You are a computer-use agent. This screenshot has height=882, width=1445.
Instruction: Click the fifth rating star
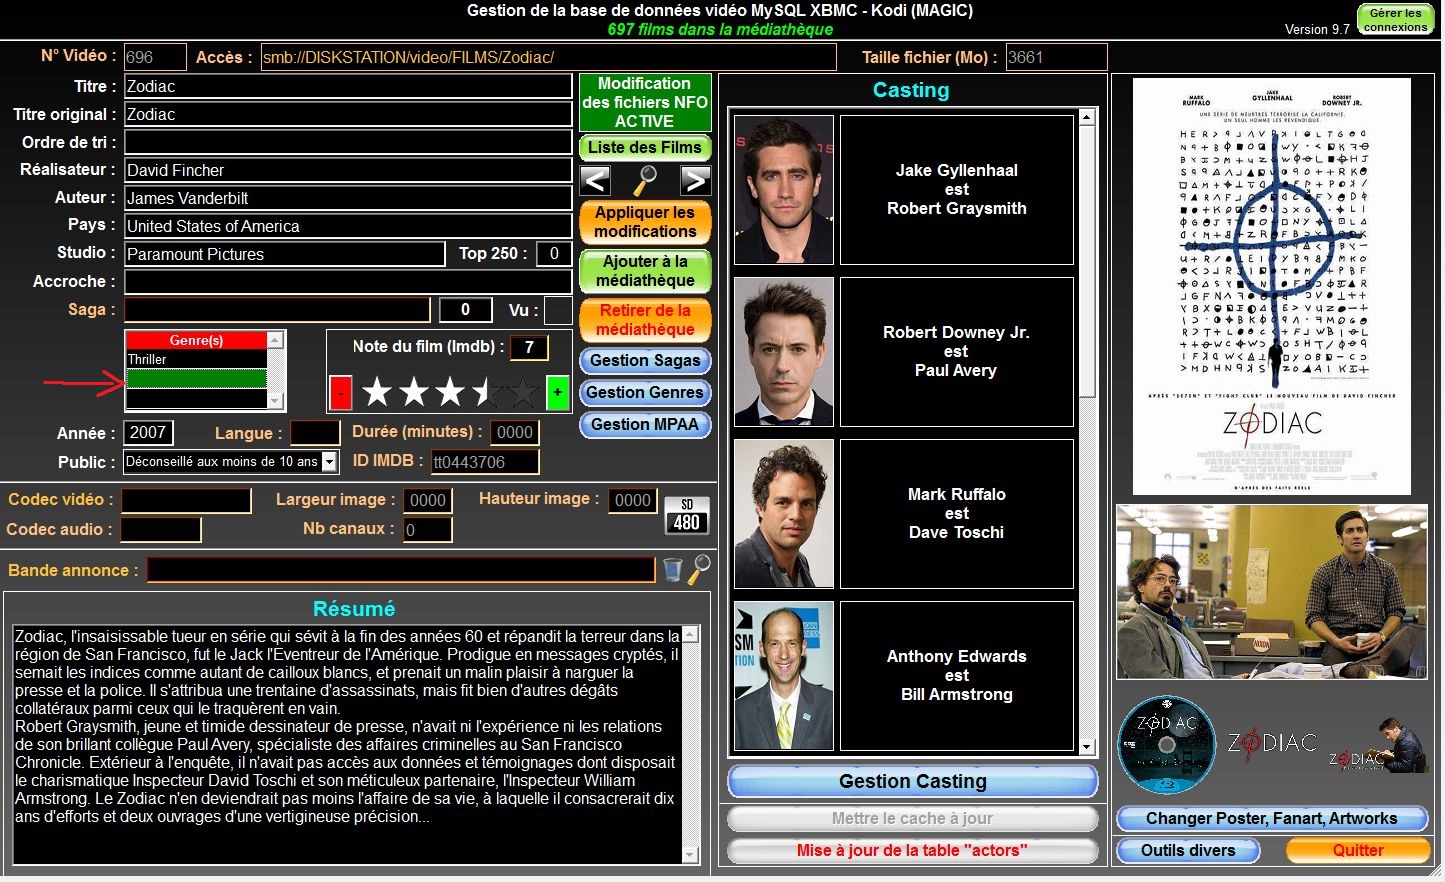tap(522, 392)
